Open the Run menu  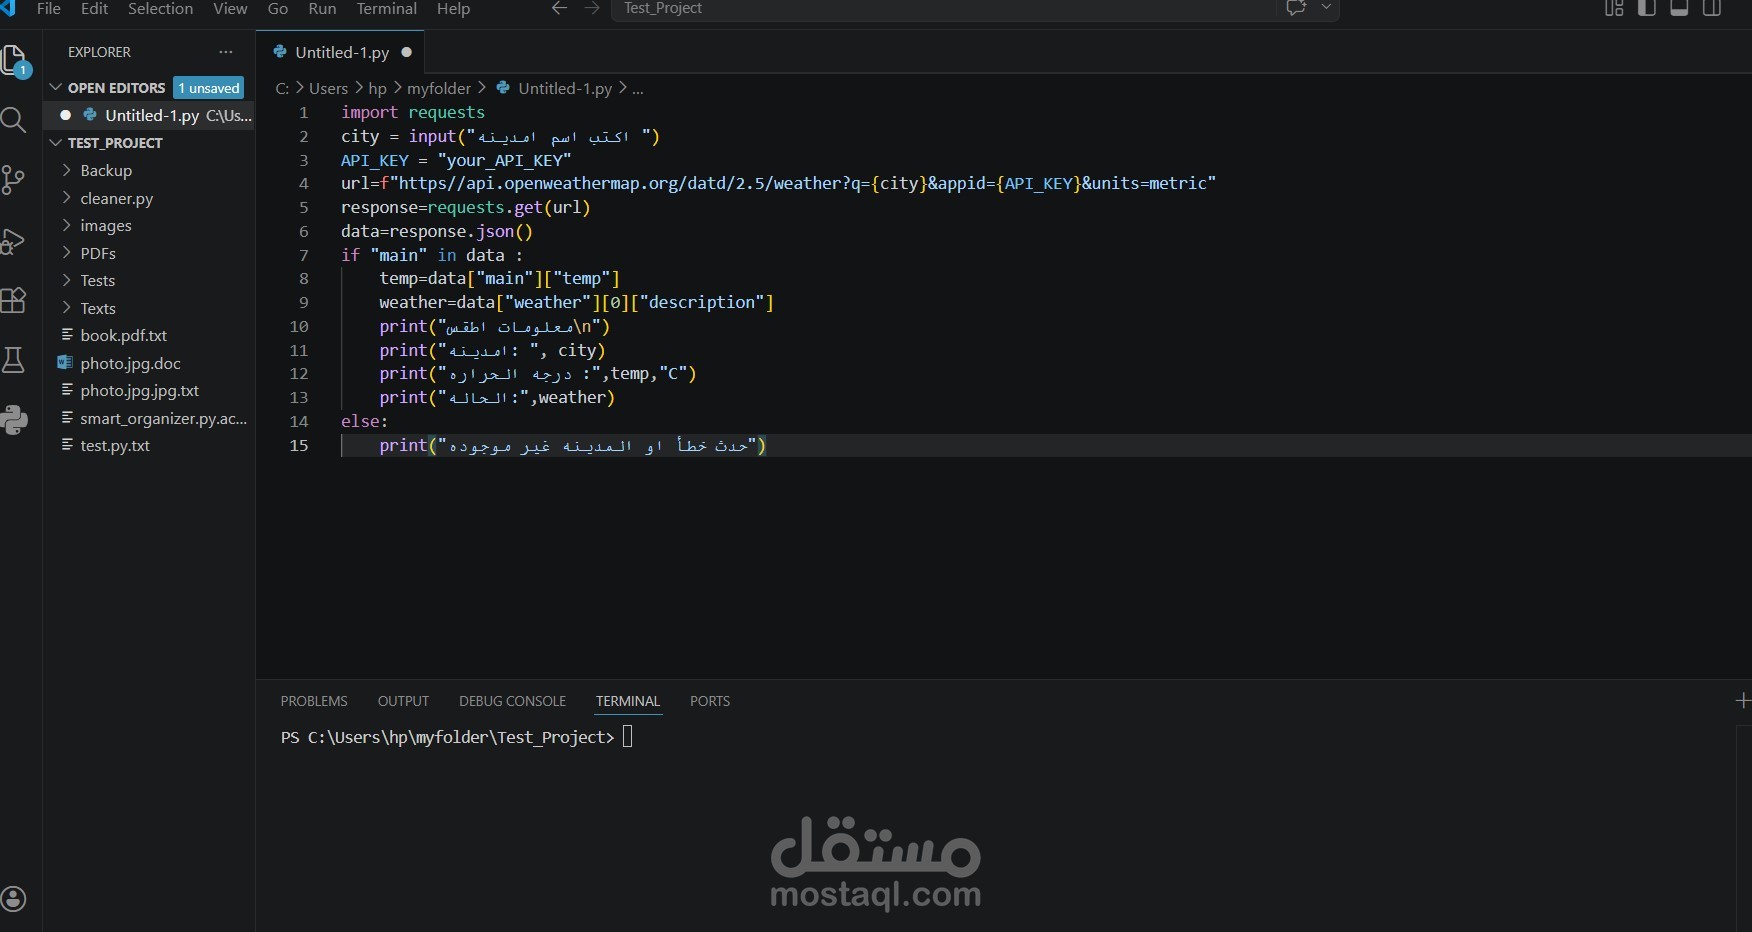(322, 8)
